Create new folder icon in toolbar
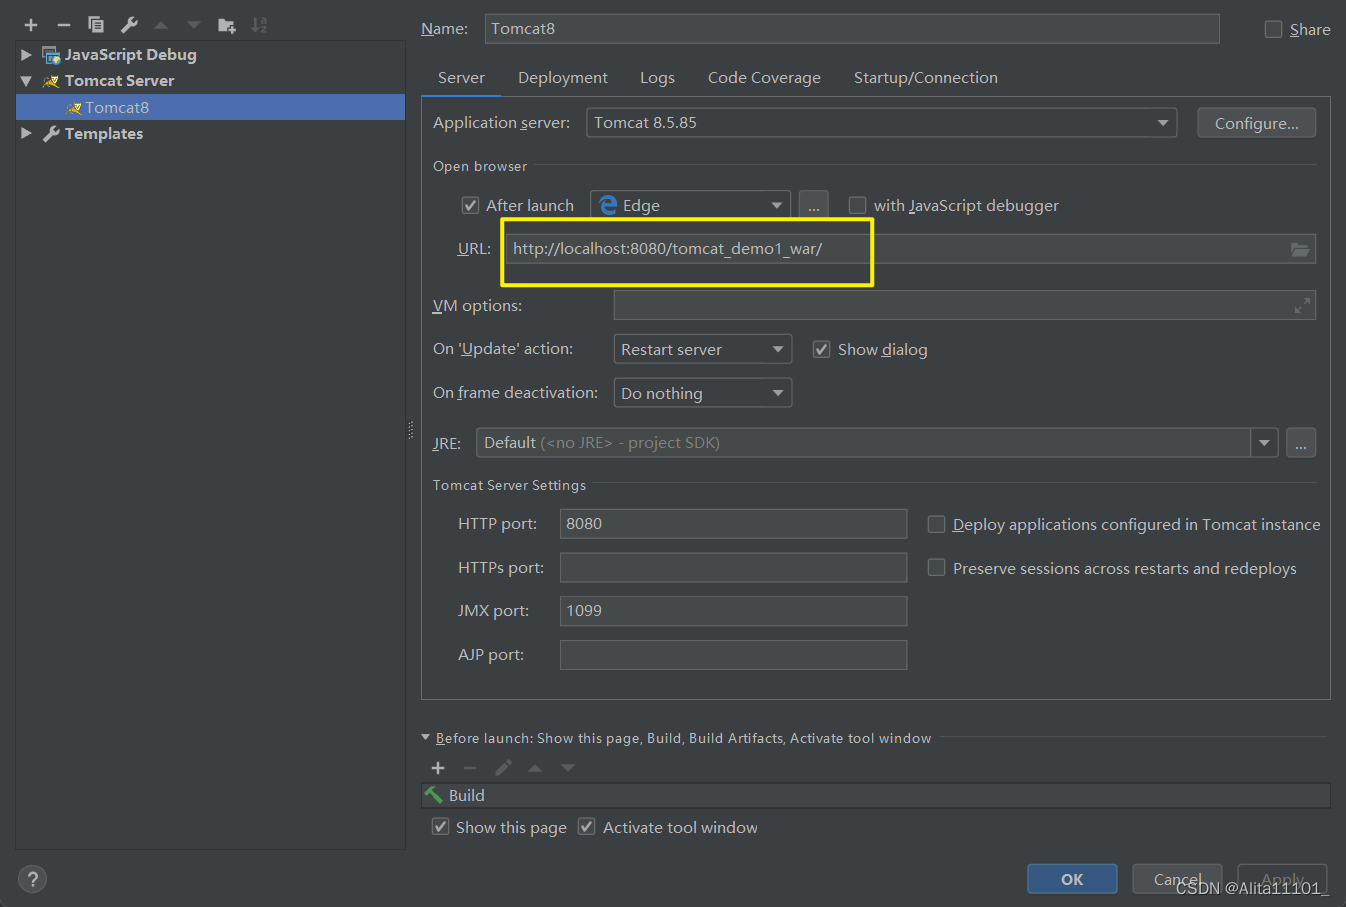Image resolution: width=1346 pixels, height=907 pixels. [227, 25]
